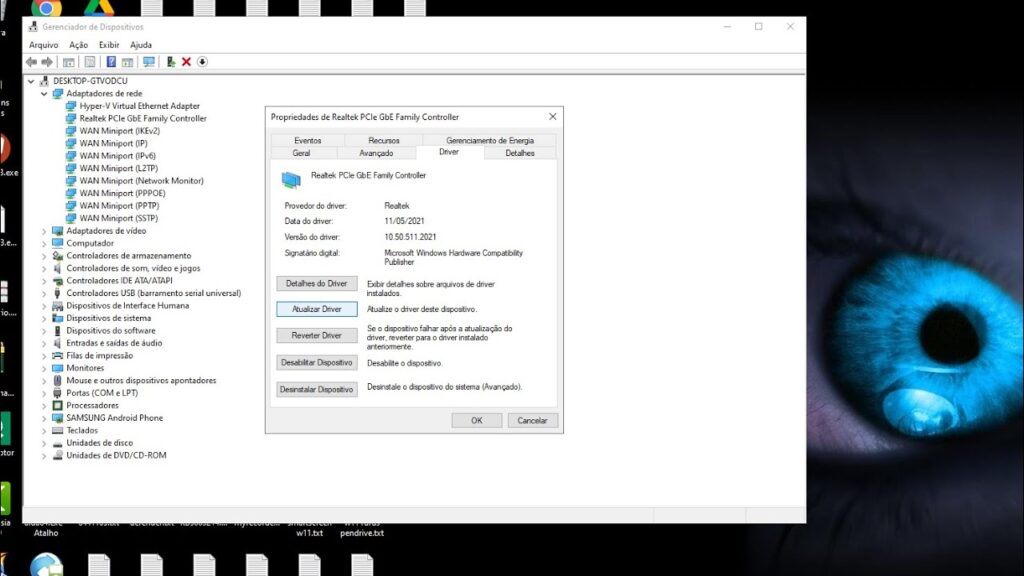Viewport: 1024px width, 576px height.
Task: Switch to the Geral tab
Action: tap(301, 153)
